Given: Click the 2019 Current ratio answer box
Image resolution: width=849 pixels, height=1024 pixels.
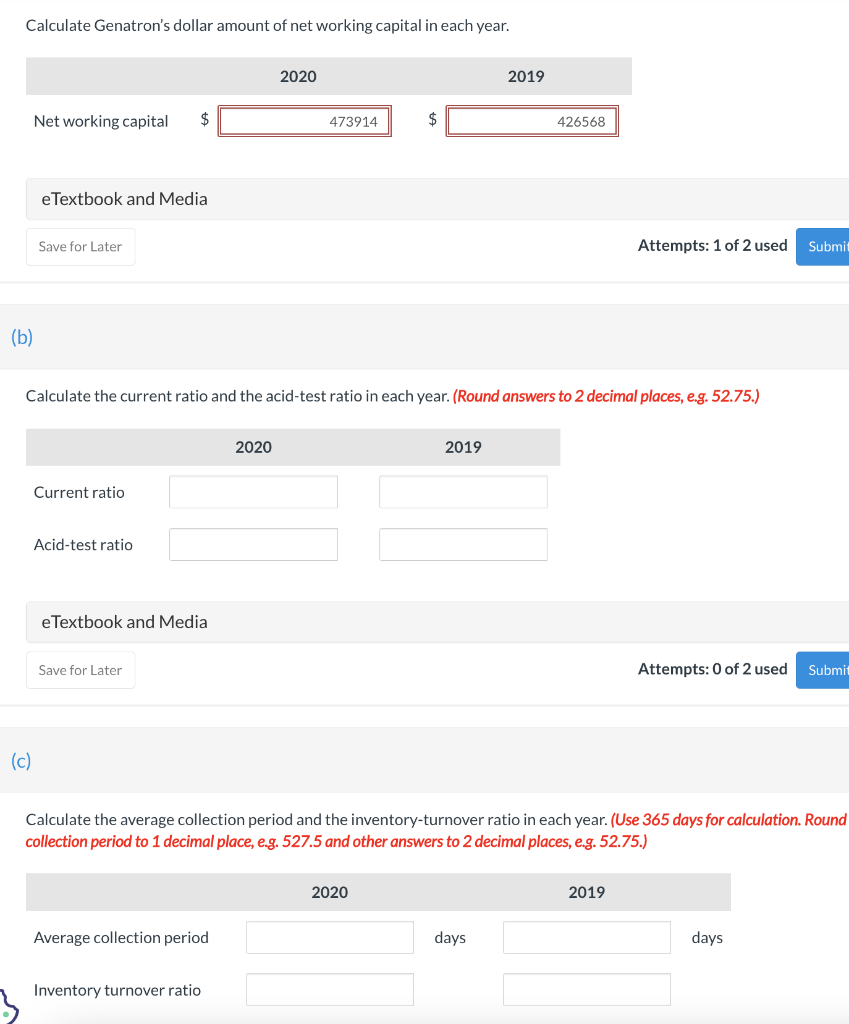Looking at the screenshot, I should pyautogui.click(x=463, y=491).
